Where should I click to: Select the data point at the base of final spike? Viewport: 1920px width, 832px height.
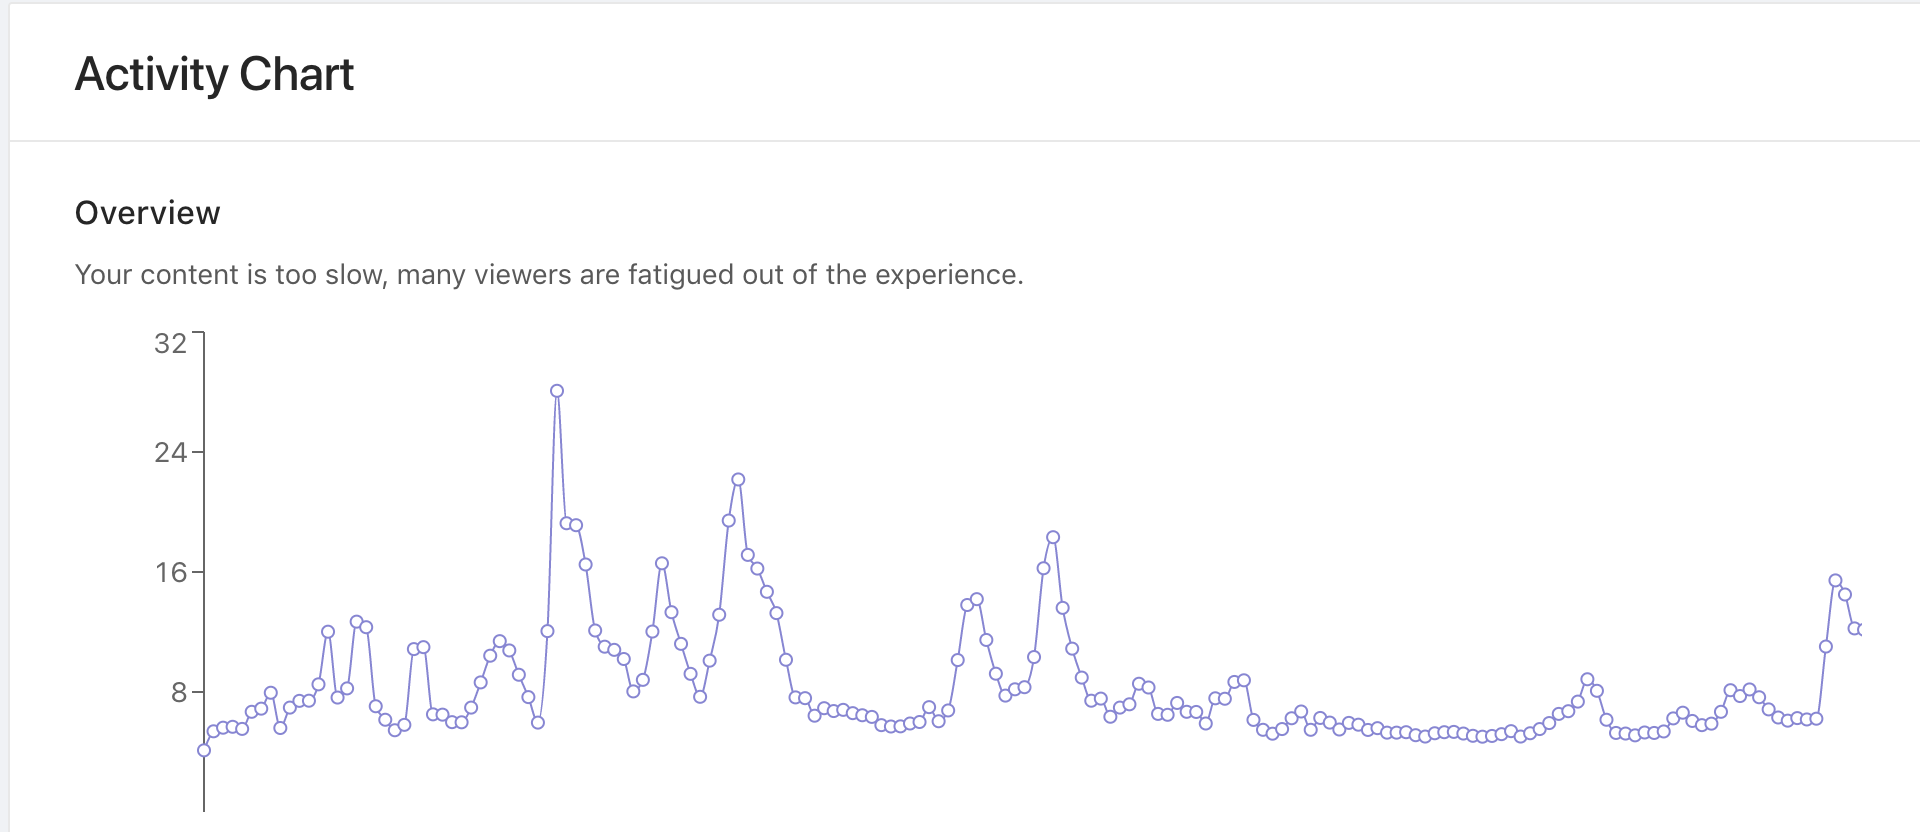coord(1816,719)
